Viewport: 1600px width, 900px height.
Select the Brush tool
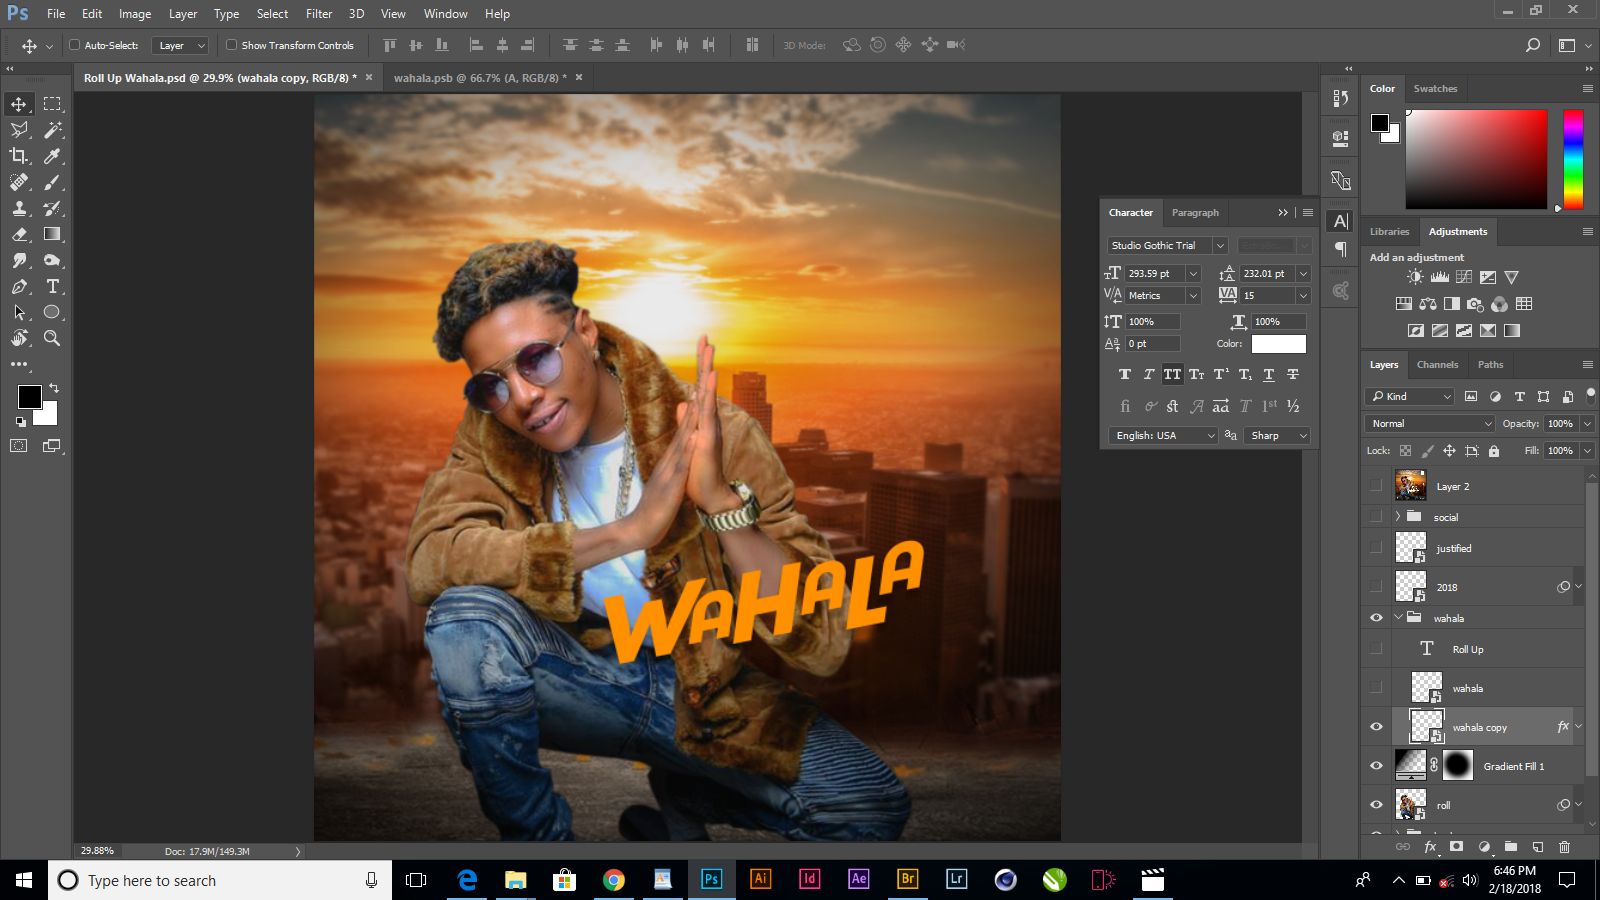52,182
